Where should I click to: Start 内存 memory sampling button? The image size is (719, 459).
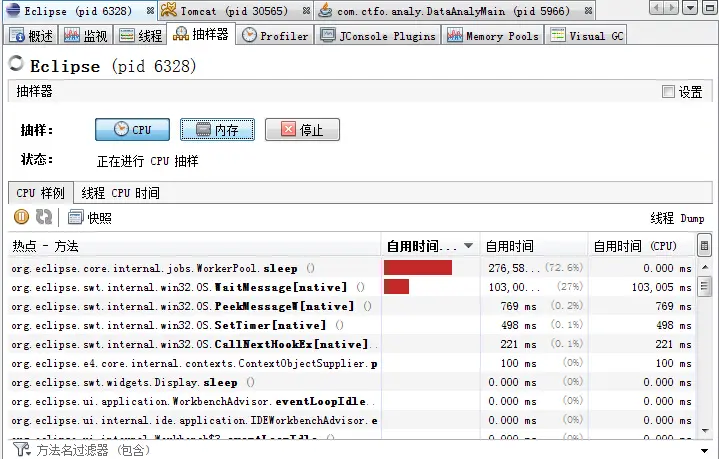tap(217, 130)
